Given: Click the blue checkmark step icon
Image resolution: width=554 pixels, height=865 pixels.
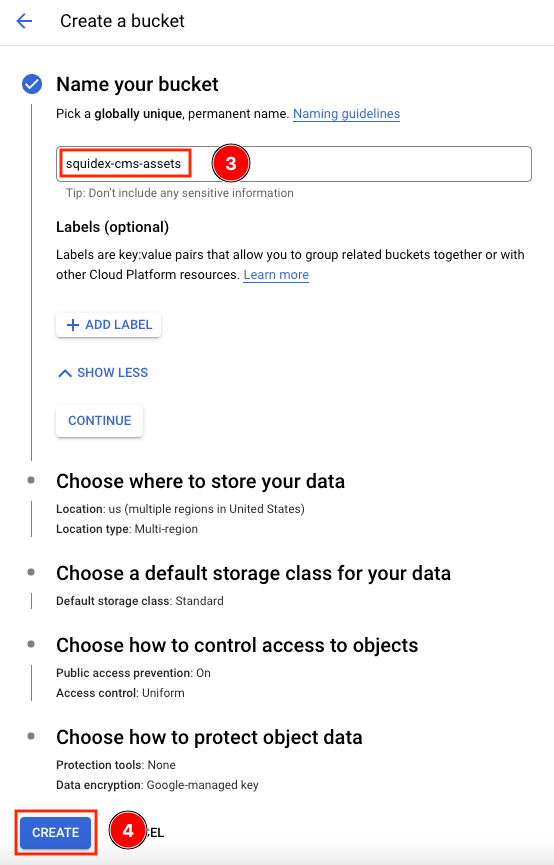Looking at the screenshot, I should [32, 84].
